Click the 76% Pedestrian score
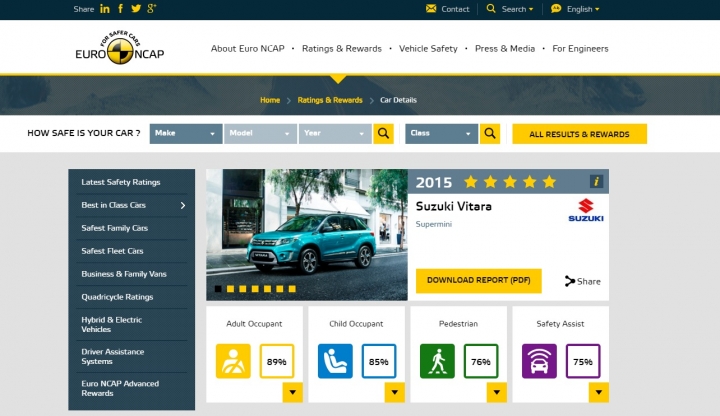Screen dimensions: 720x416 (x=481, y=361)
